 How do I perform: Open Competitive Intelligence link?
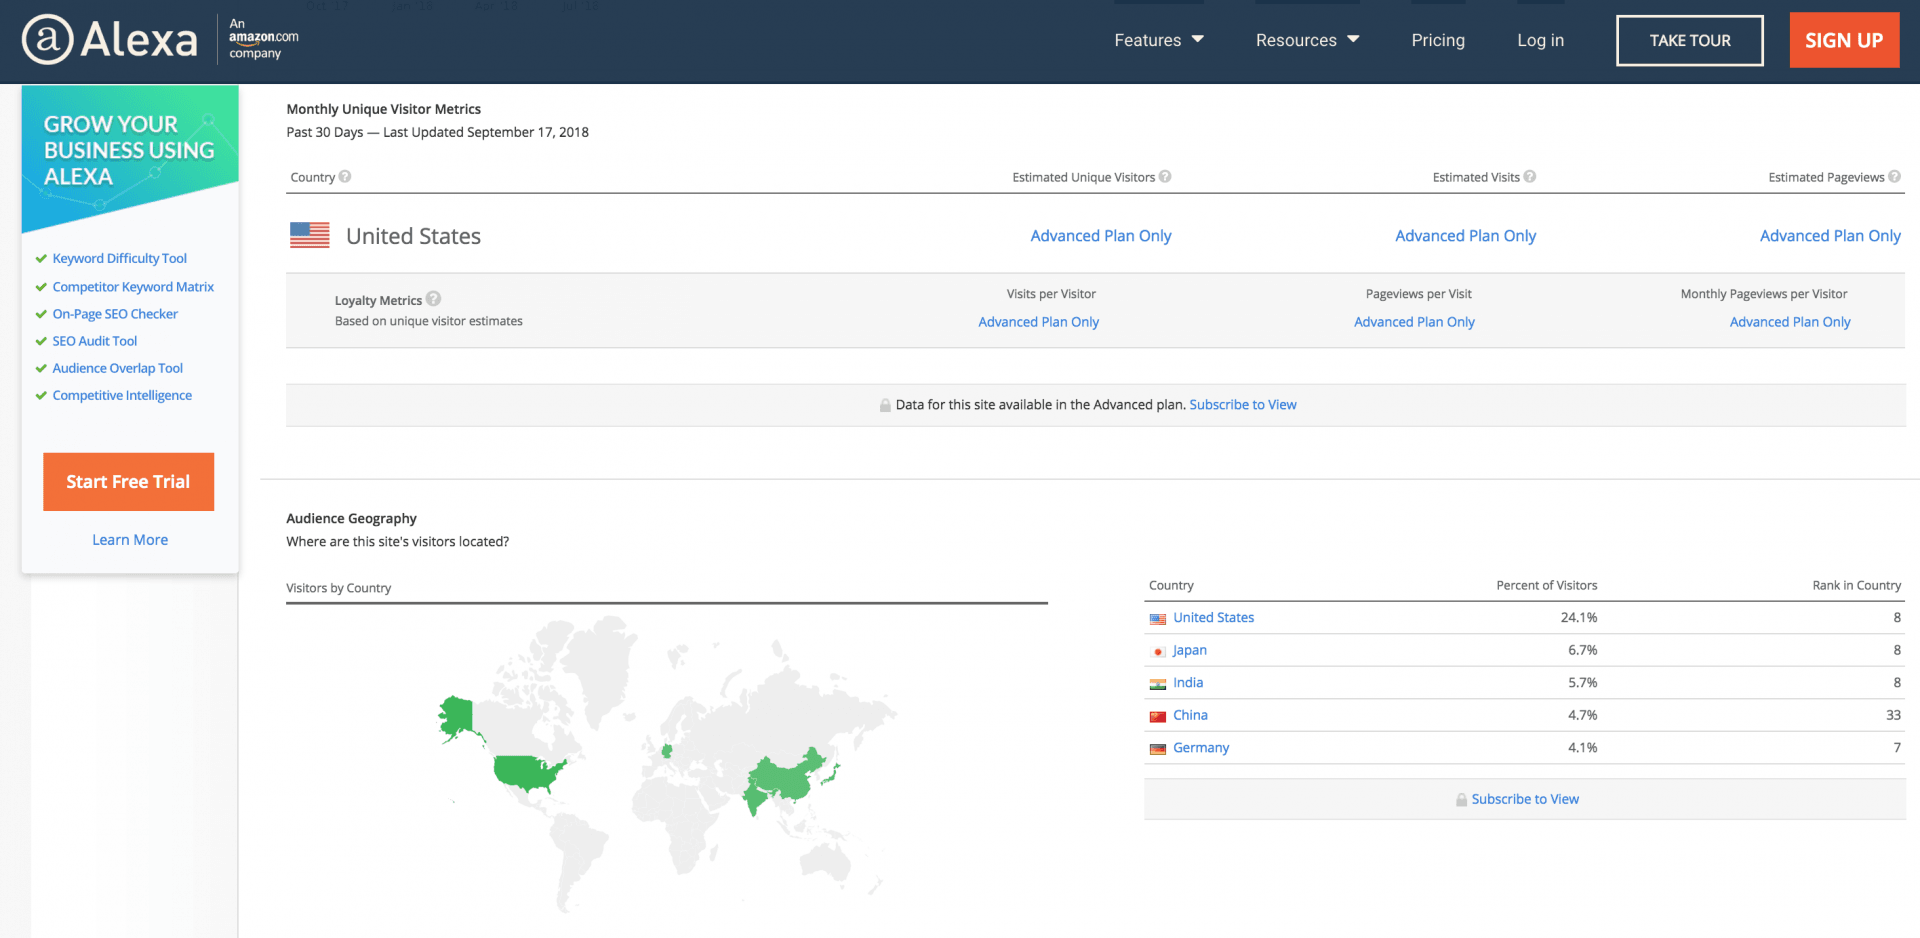click(122, 395)
